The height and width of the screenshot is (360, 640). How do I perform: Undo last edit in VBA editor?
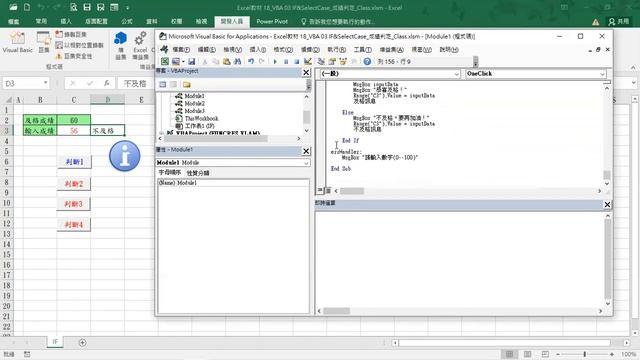click(251, 62)
